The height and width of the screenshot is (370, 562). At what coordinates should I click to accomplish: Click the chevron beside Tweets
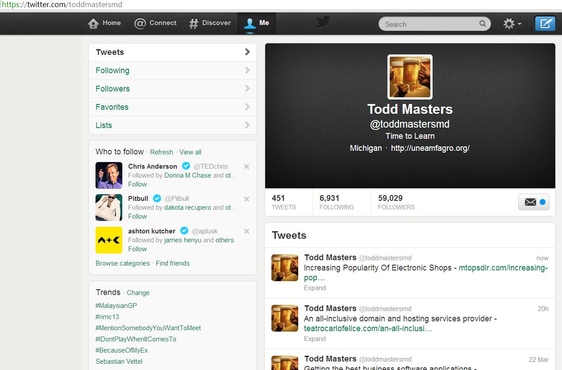pyautogui.click(x=247, y=52)
